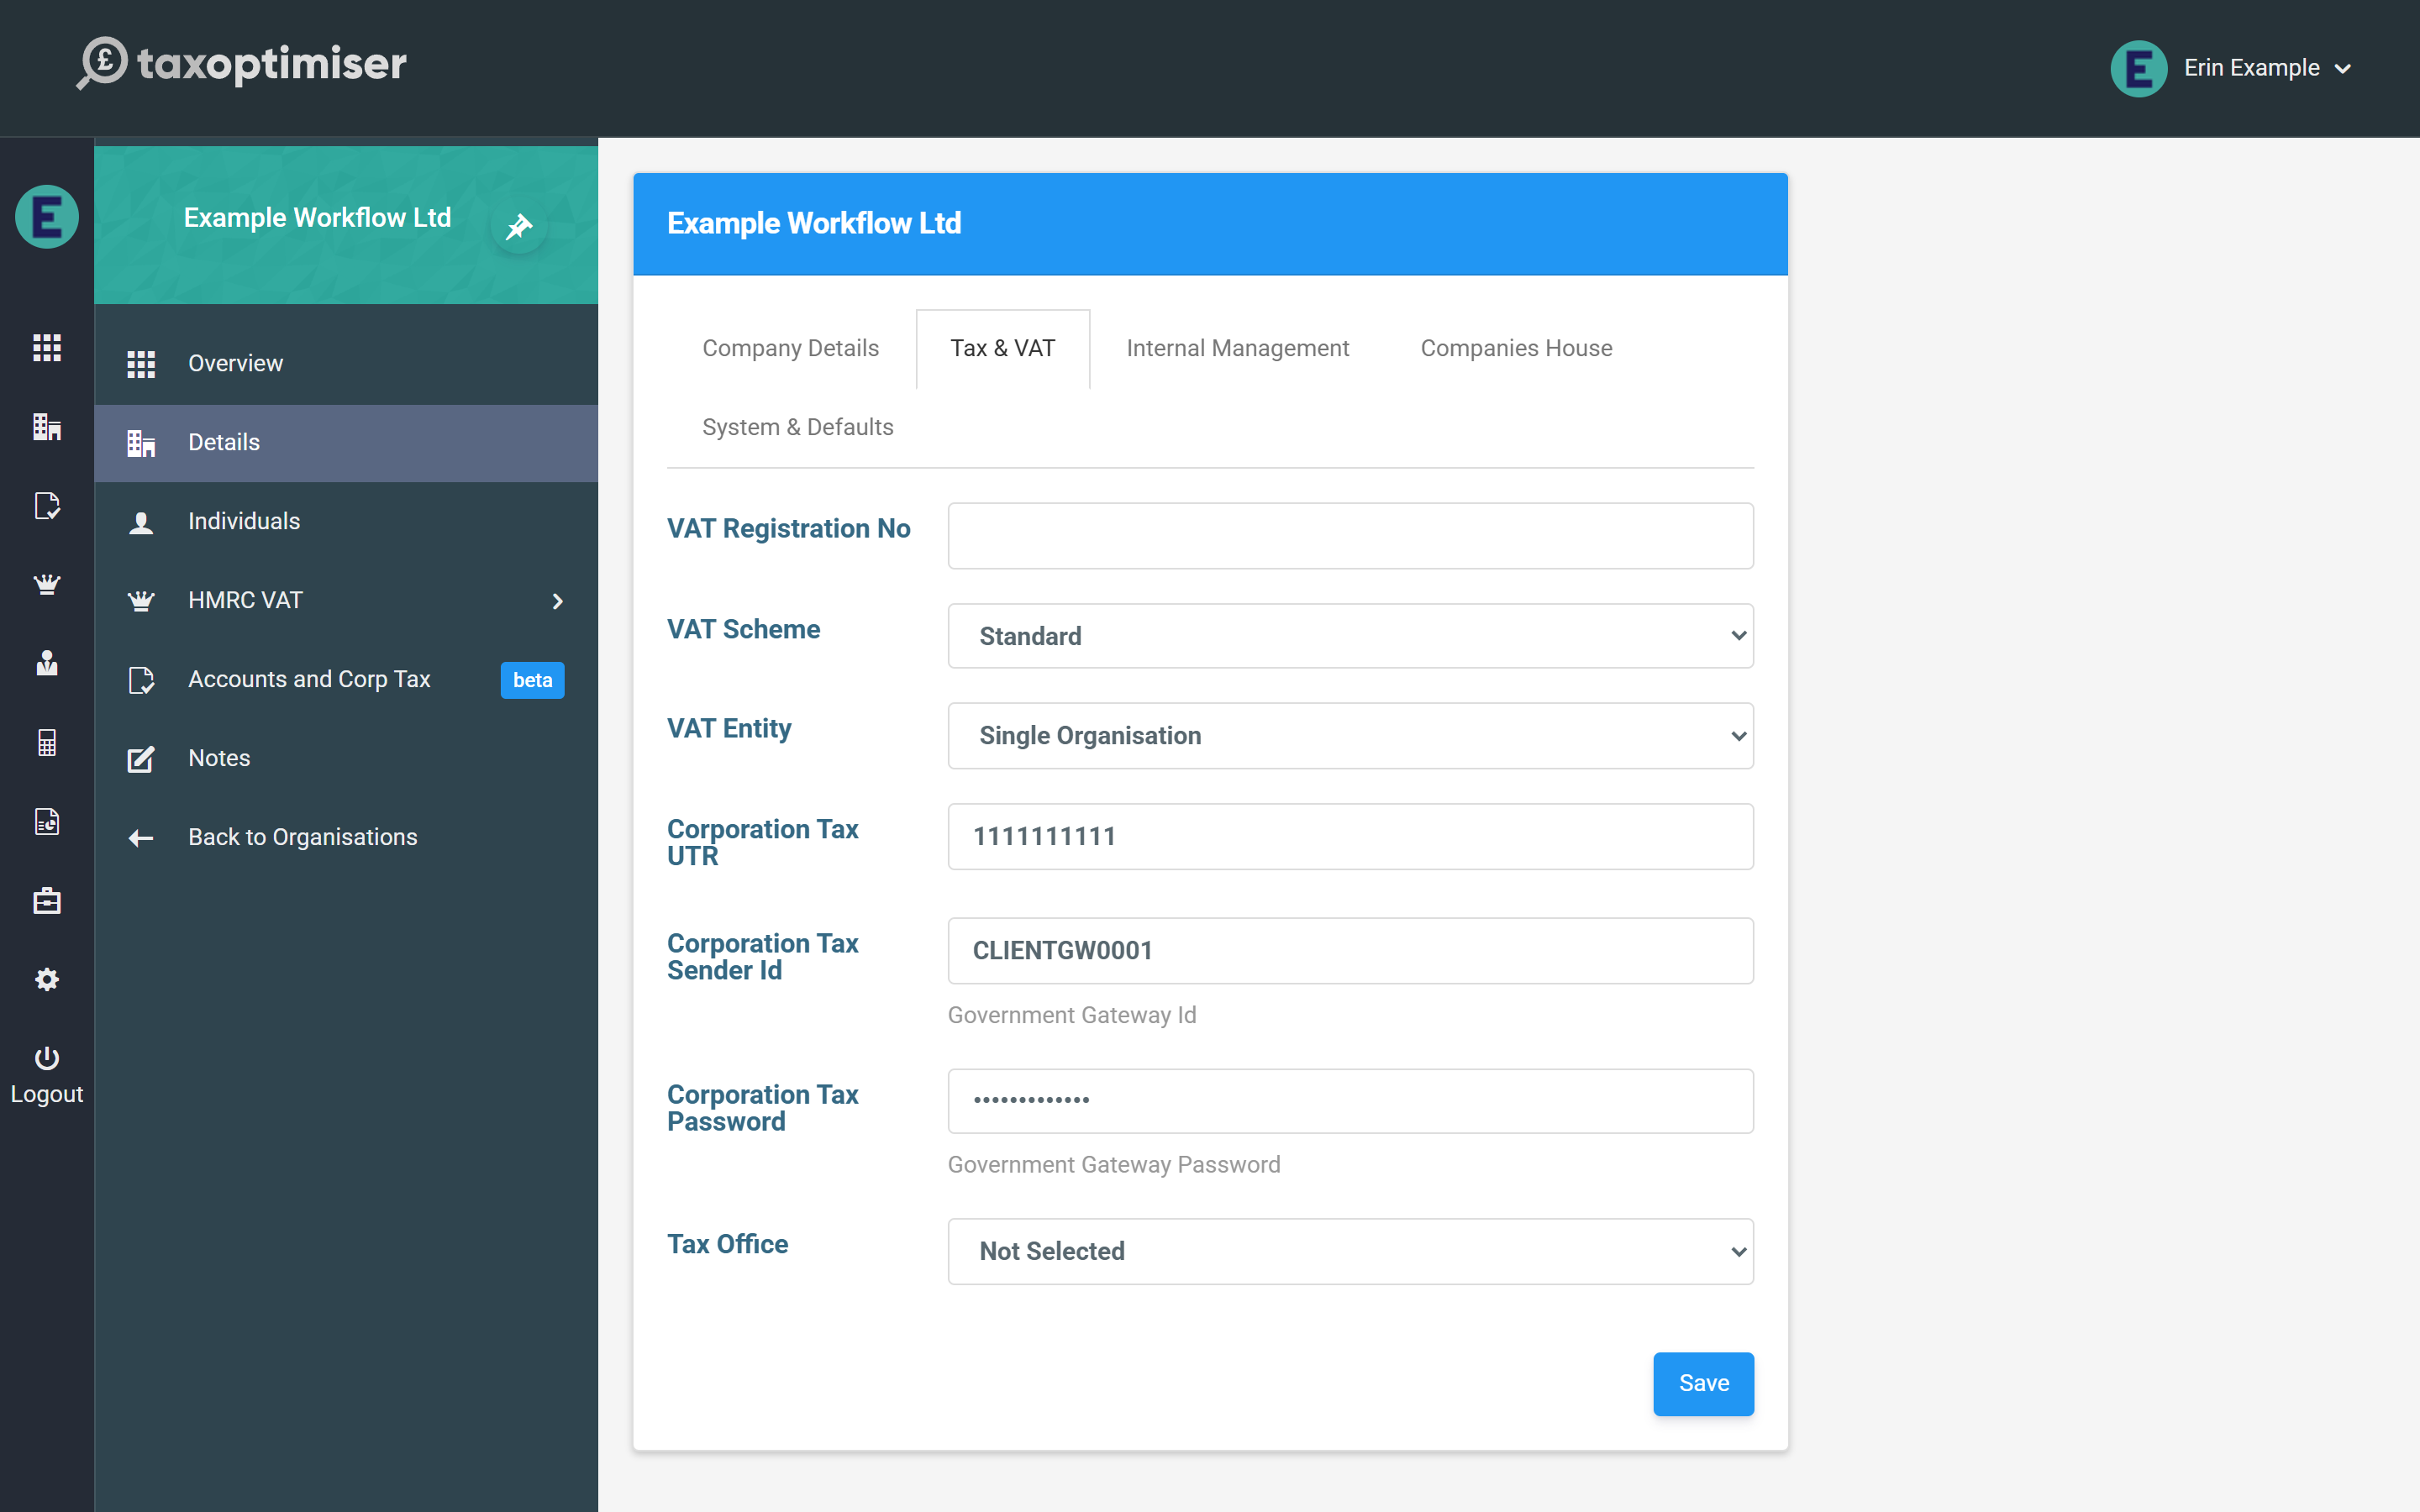This screenshot has width=2420, height=1512.
Task: Click the VAT Registration No label
Action: tap(788, 529)
